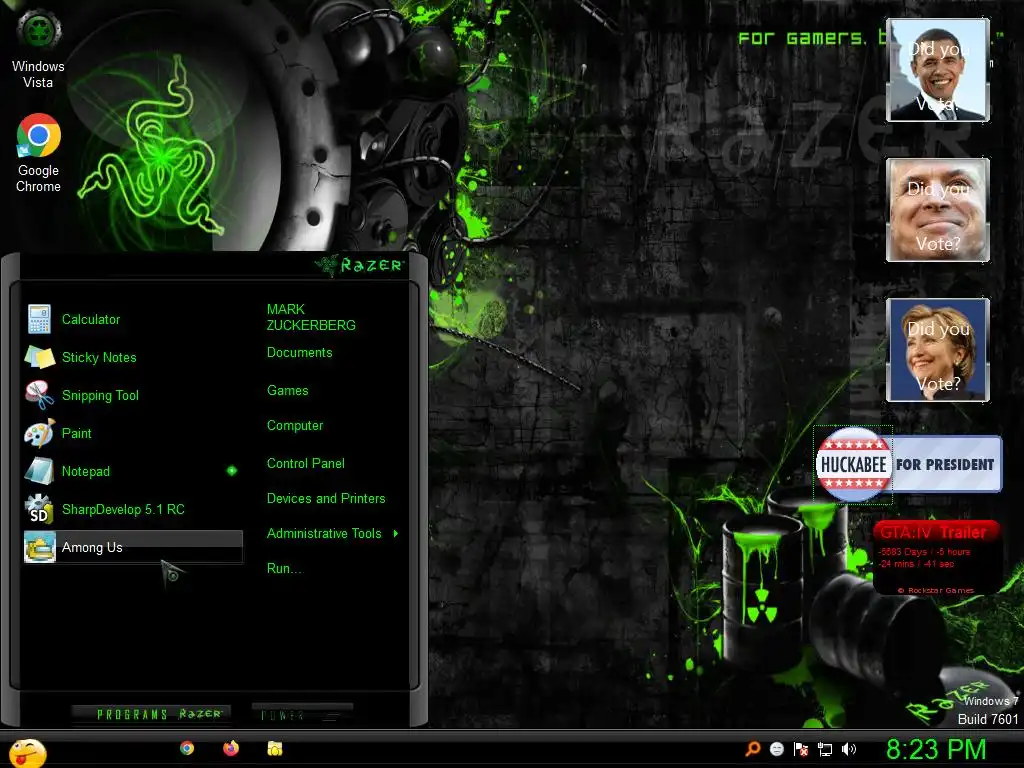Click the Obama Did you Vote gadget
Screen dimensions: 1024x768
coord(938,70)
